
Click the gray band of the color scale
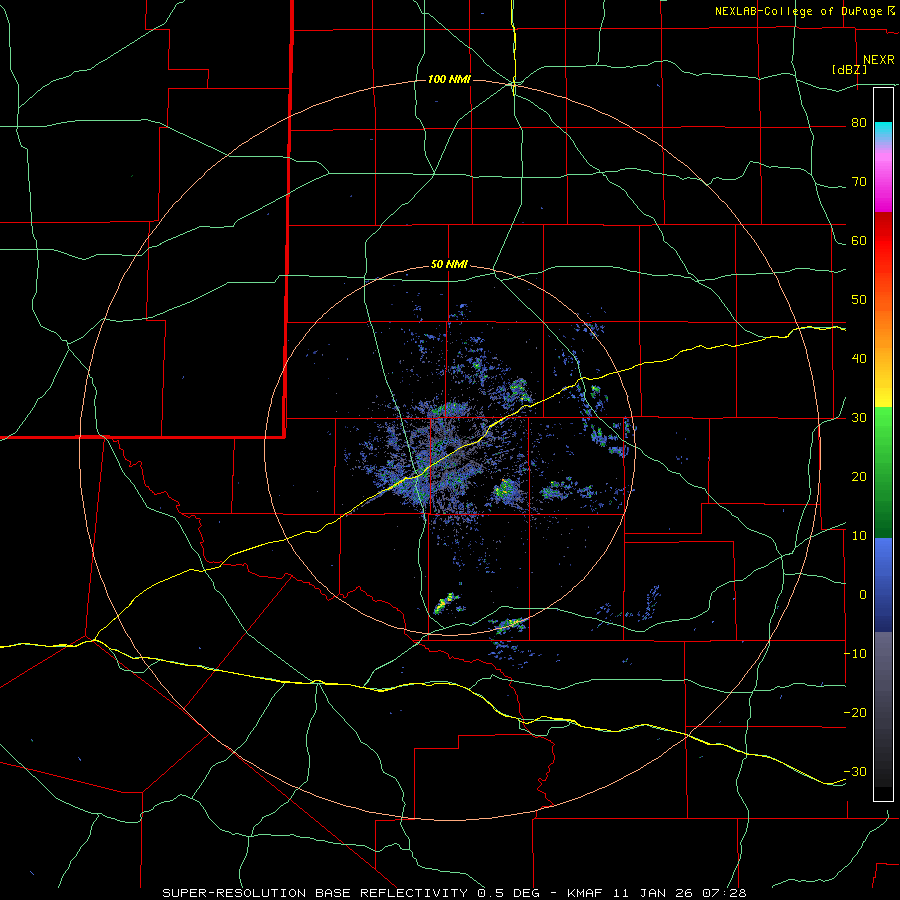pos(883,709)
